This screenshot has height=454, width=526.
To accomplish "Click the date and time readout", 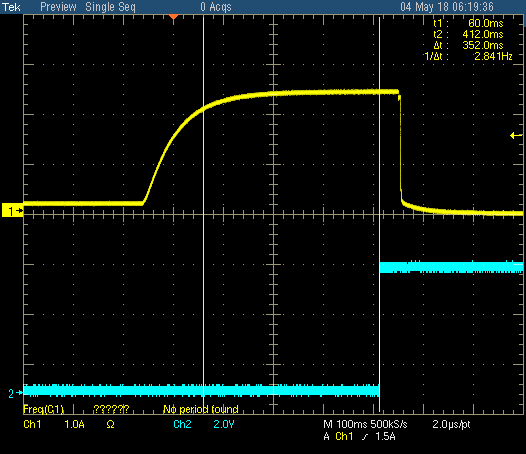I will click(447, 7).
